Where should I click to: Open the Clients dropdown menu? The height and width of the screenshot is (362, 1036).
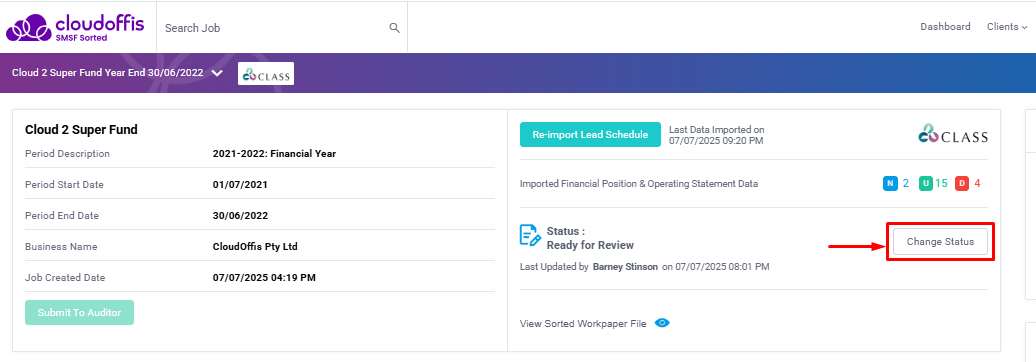pos(1007,27)
